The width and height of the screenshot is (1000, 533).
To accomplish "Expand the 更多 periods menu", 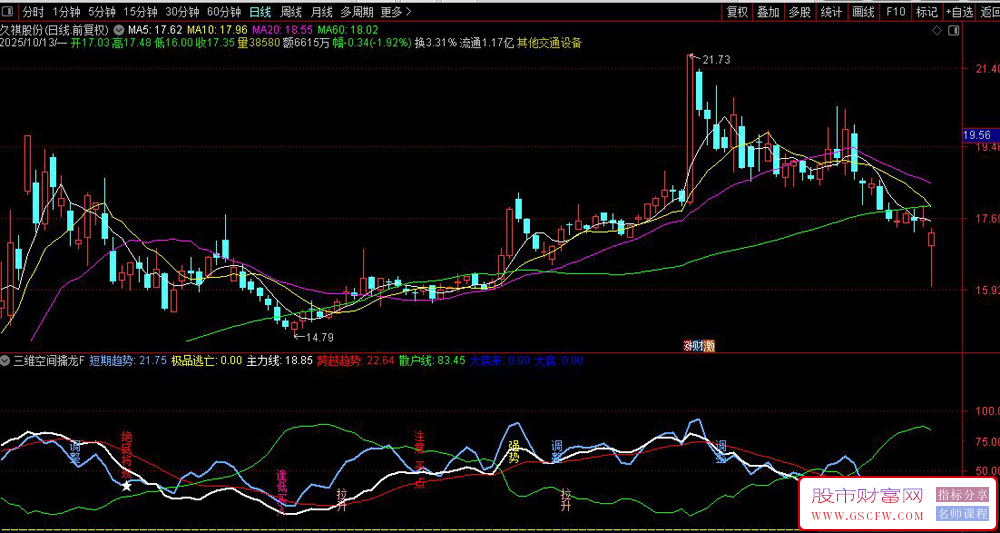I will [396, 11].
